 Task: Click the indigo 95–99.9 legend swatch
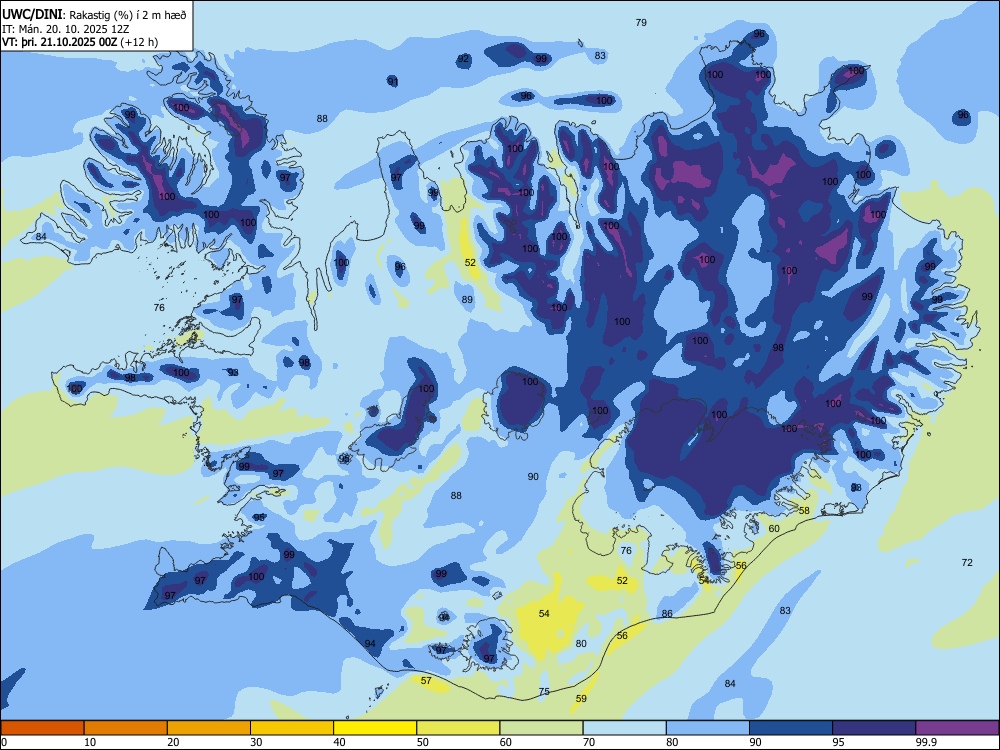pyautogui.click(x=874, y=728)
